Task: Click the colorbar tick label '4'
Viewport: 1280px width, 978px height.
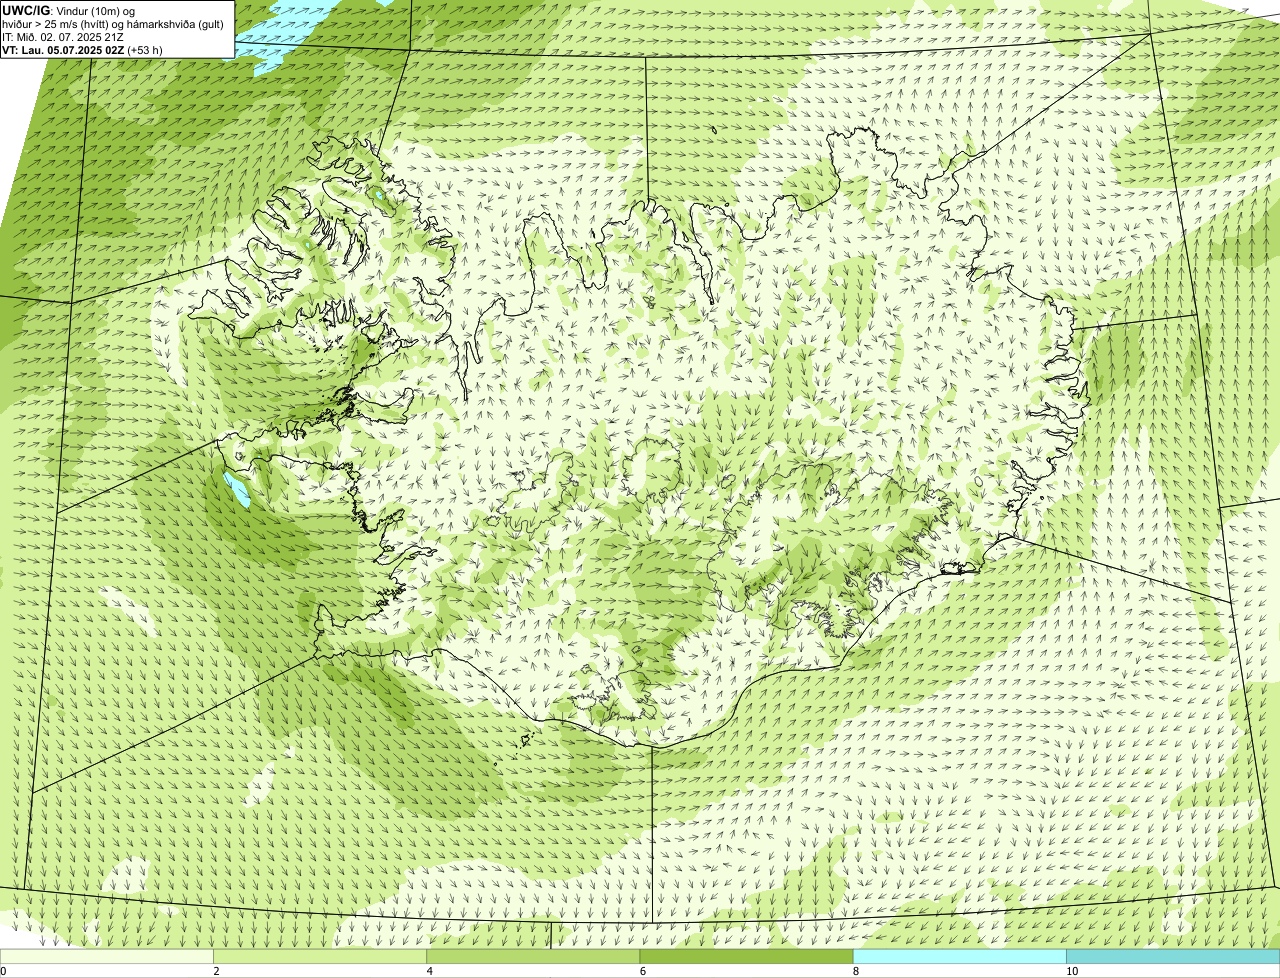Action: tap(429, 971)
